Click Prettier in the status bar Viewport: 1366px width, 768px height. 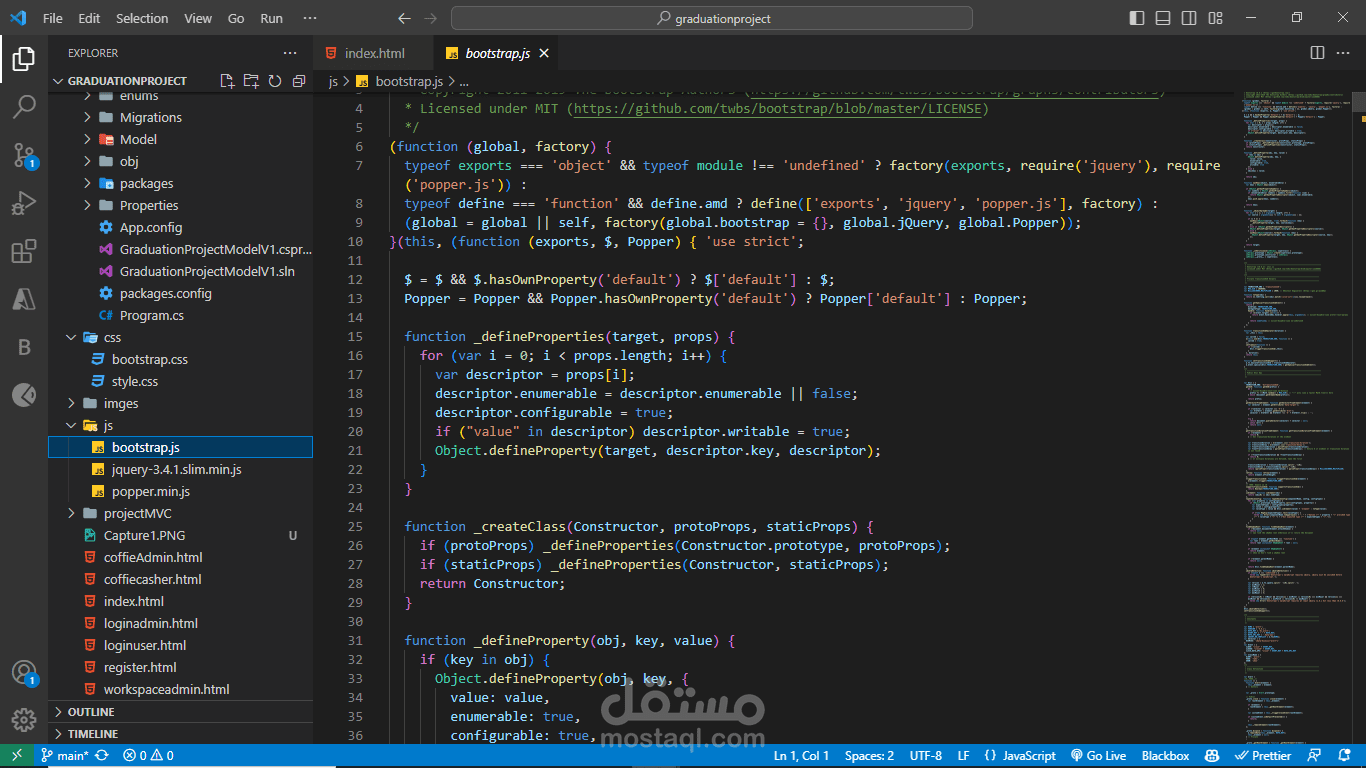(x=1263, y=756)
